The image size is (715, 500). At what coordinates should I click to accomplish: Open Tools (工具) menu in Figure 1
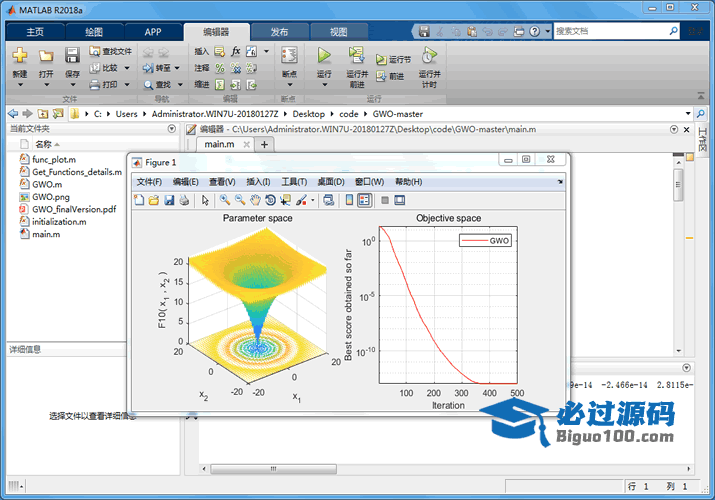coord(294,182)
